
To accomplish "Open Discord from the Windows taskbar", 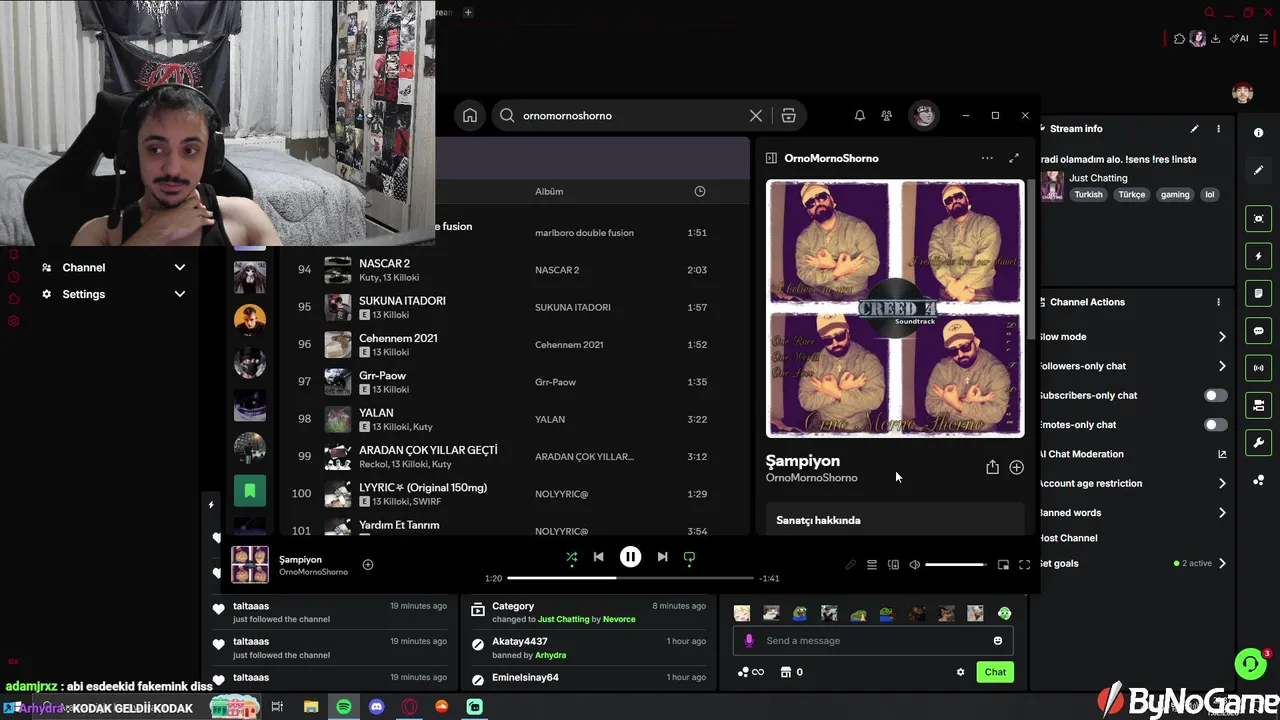I will click(x=376, y=707).
